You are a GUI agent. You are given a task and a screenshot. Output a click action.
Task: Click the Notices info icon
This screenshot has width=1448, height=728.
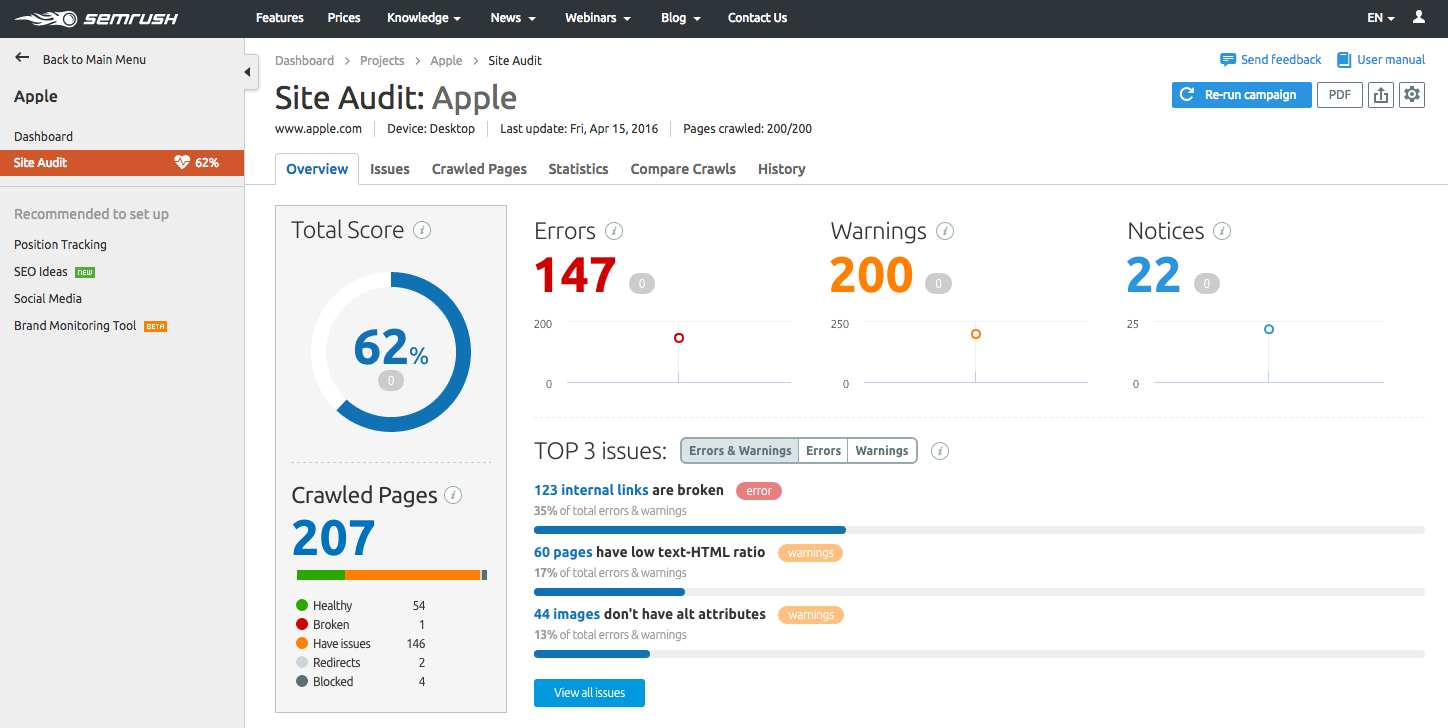[1222, 231]
